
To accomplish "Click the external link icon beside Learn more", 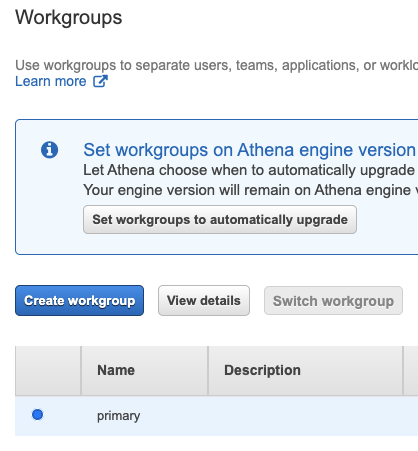I will coord(100,81).
